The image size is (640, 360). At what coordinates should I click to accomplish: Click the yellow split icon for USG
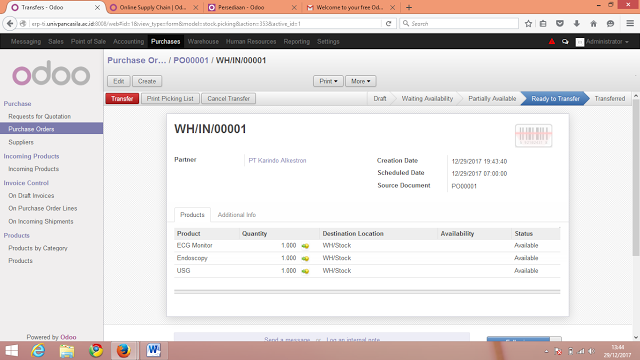[305, 271]
